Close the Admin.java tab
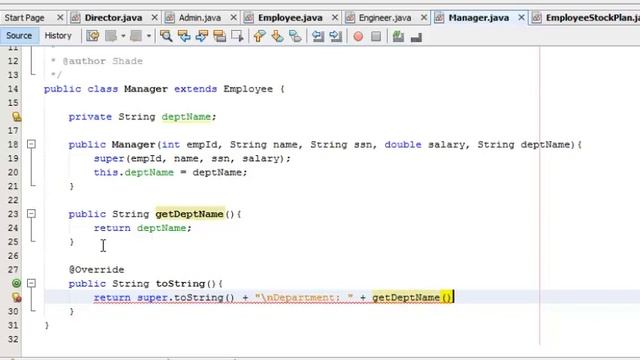The image size is (640, 360). pyautogui.click(x=233, y=18)
